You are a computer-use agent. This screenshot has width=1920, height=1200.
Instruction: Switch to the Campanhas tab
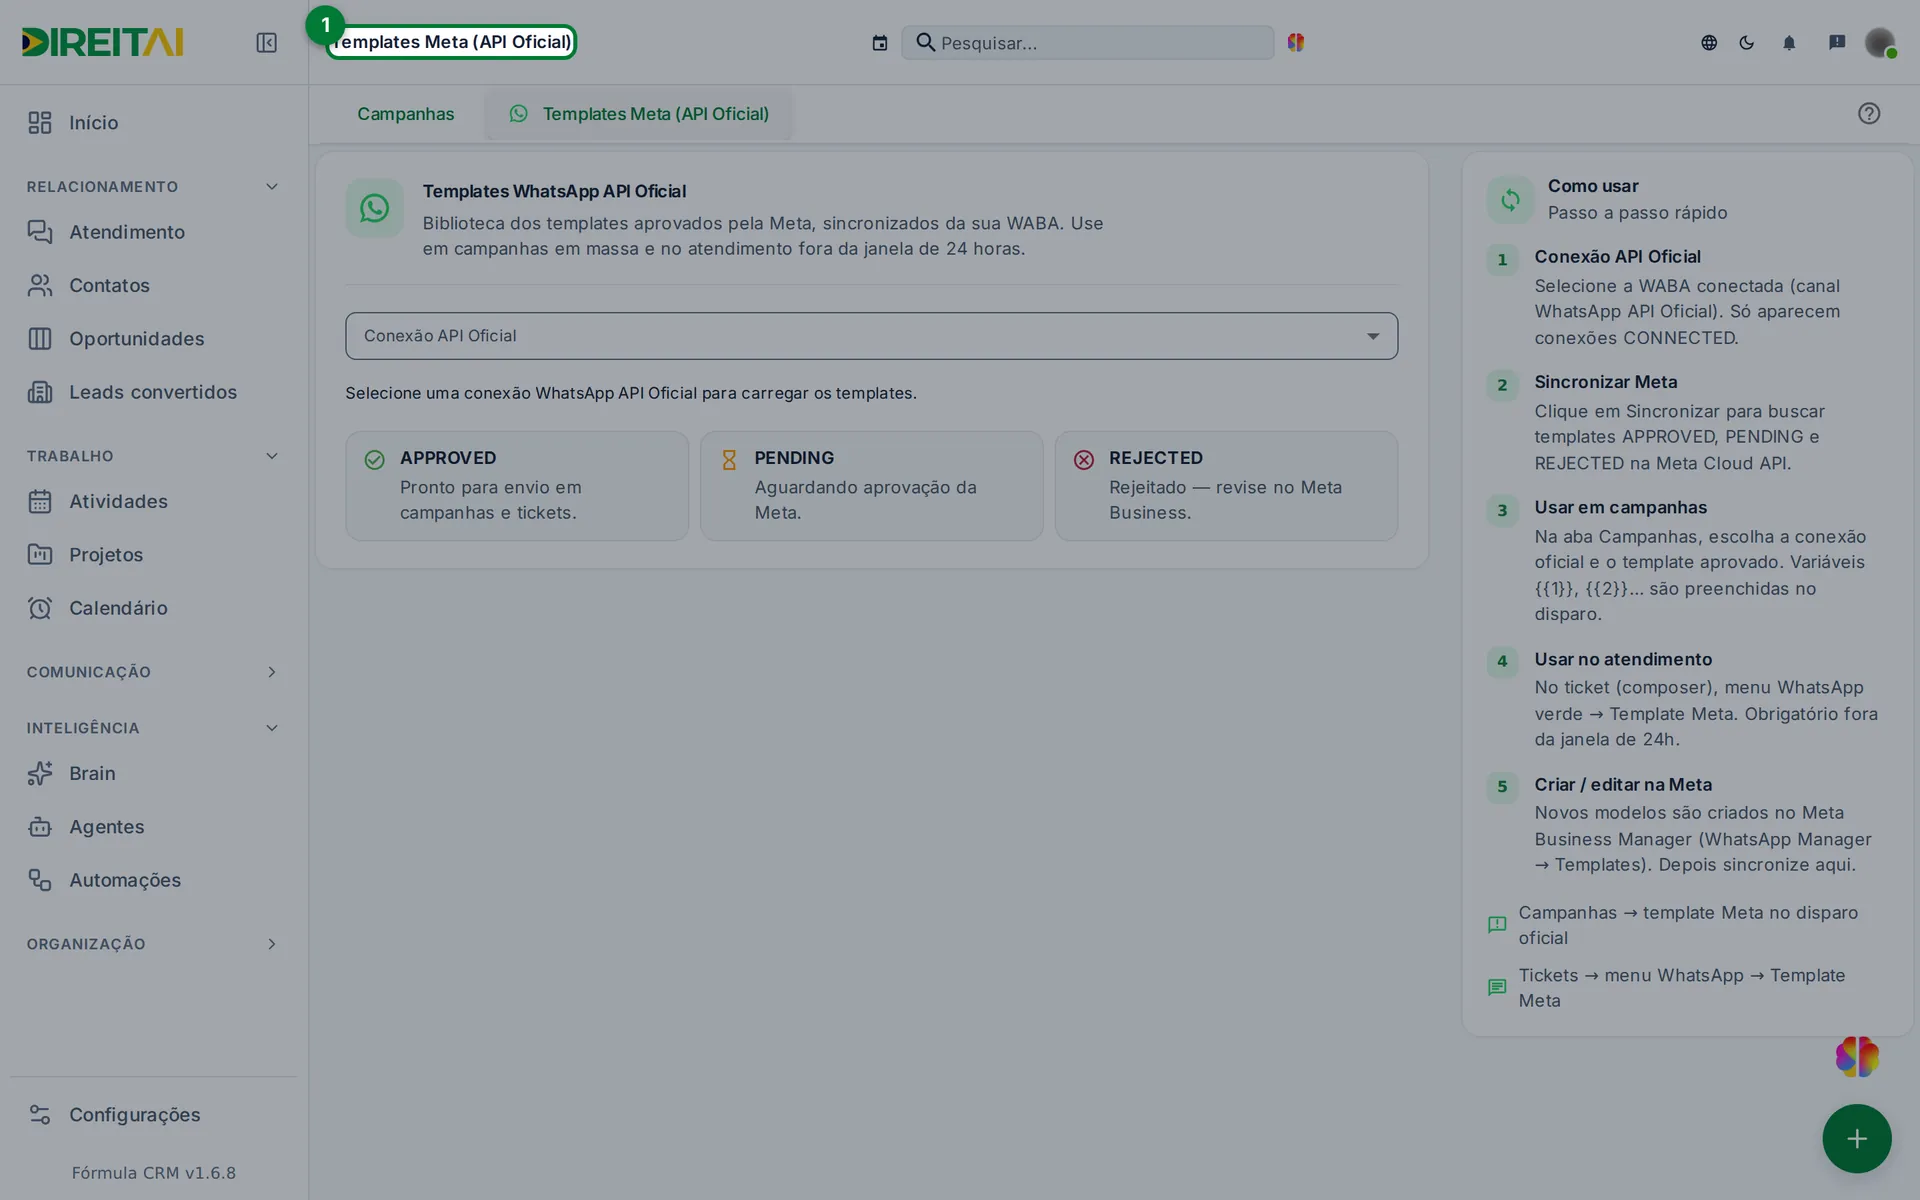point(405,114)
